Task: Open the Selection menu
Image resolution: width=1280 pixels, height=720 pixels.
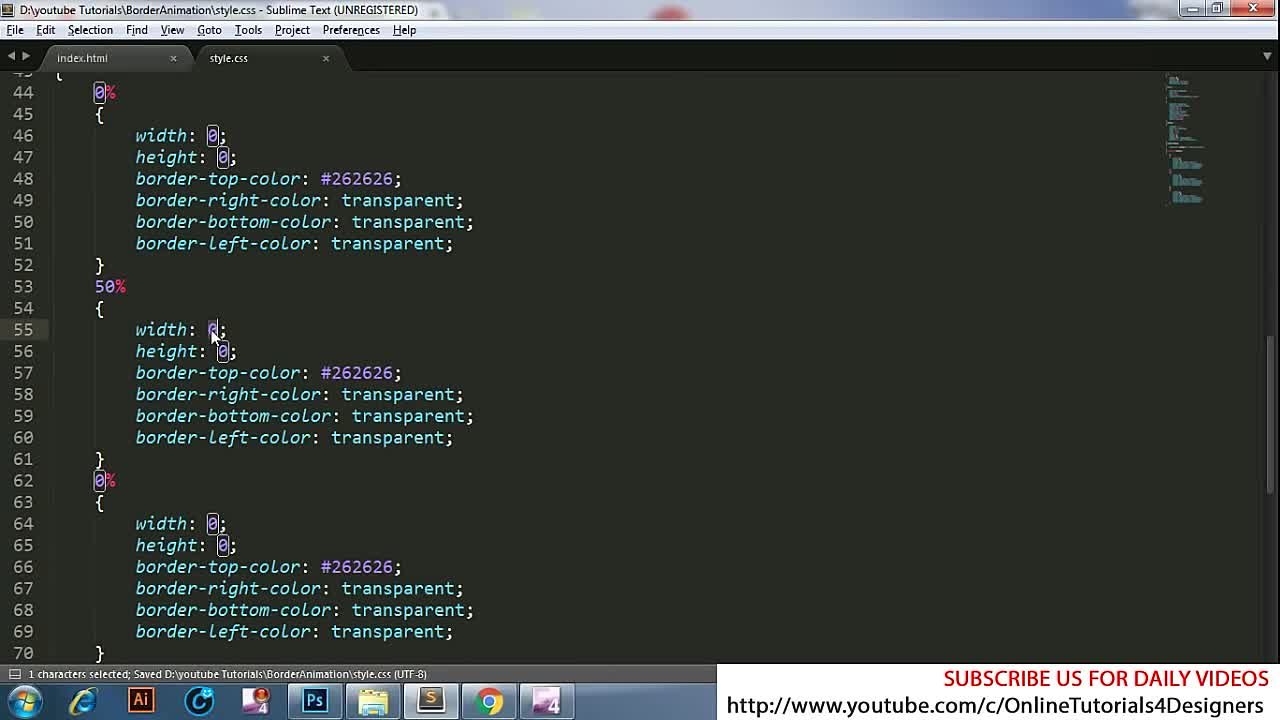Action: point(90,30)
